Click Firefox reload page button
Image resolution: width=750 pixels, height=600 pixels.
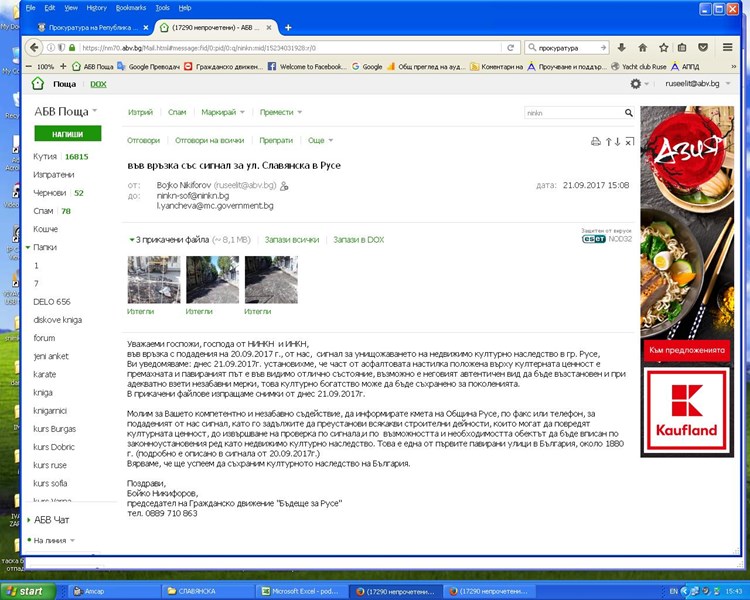coord(513,47)
